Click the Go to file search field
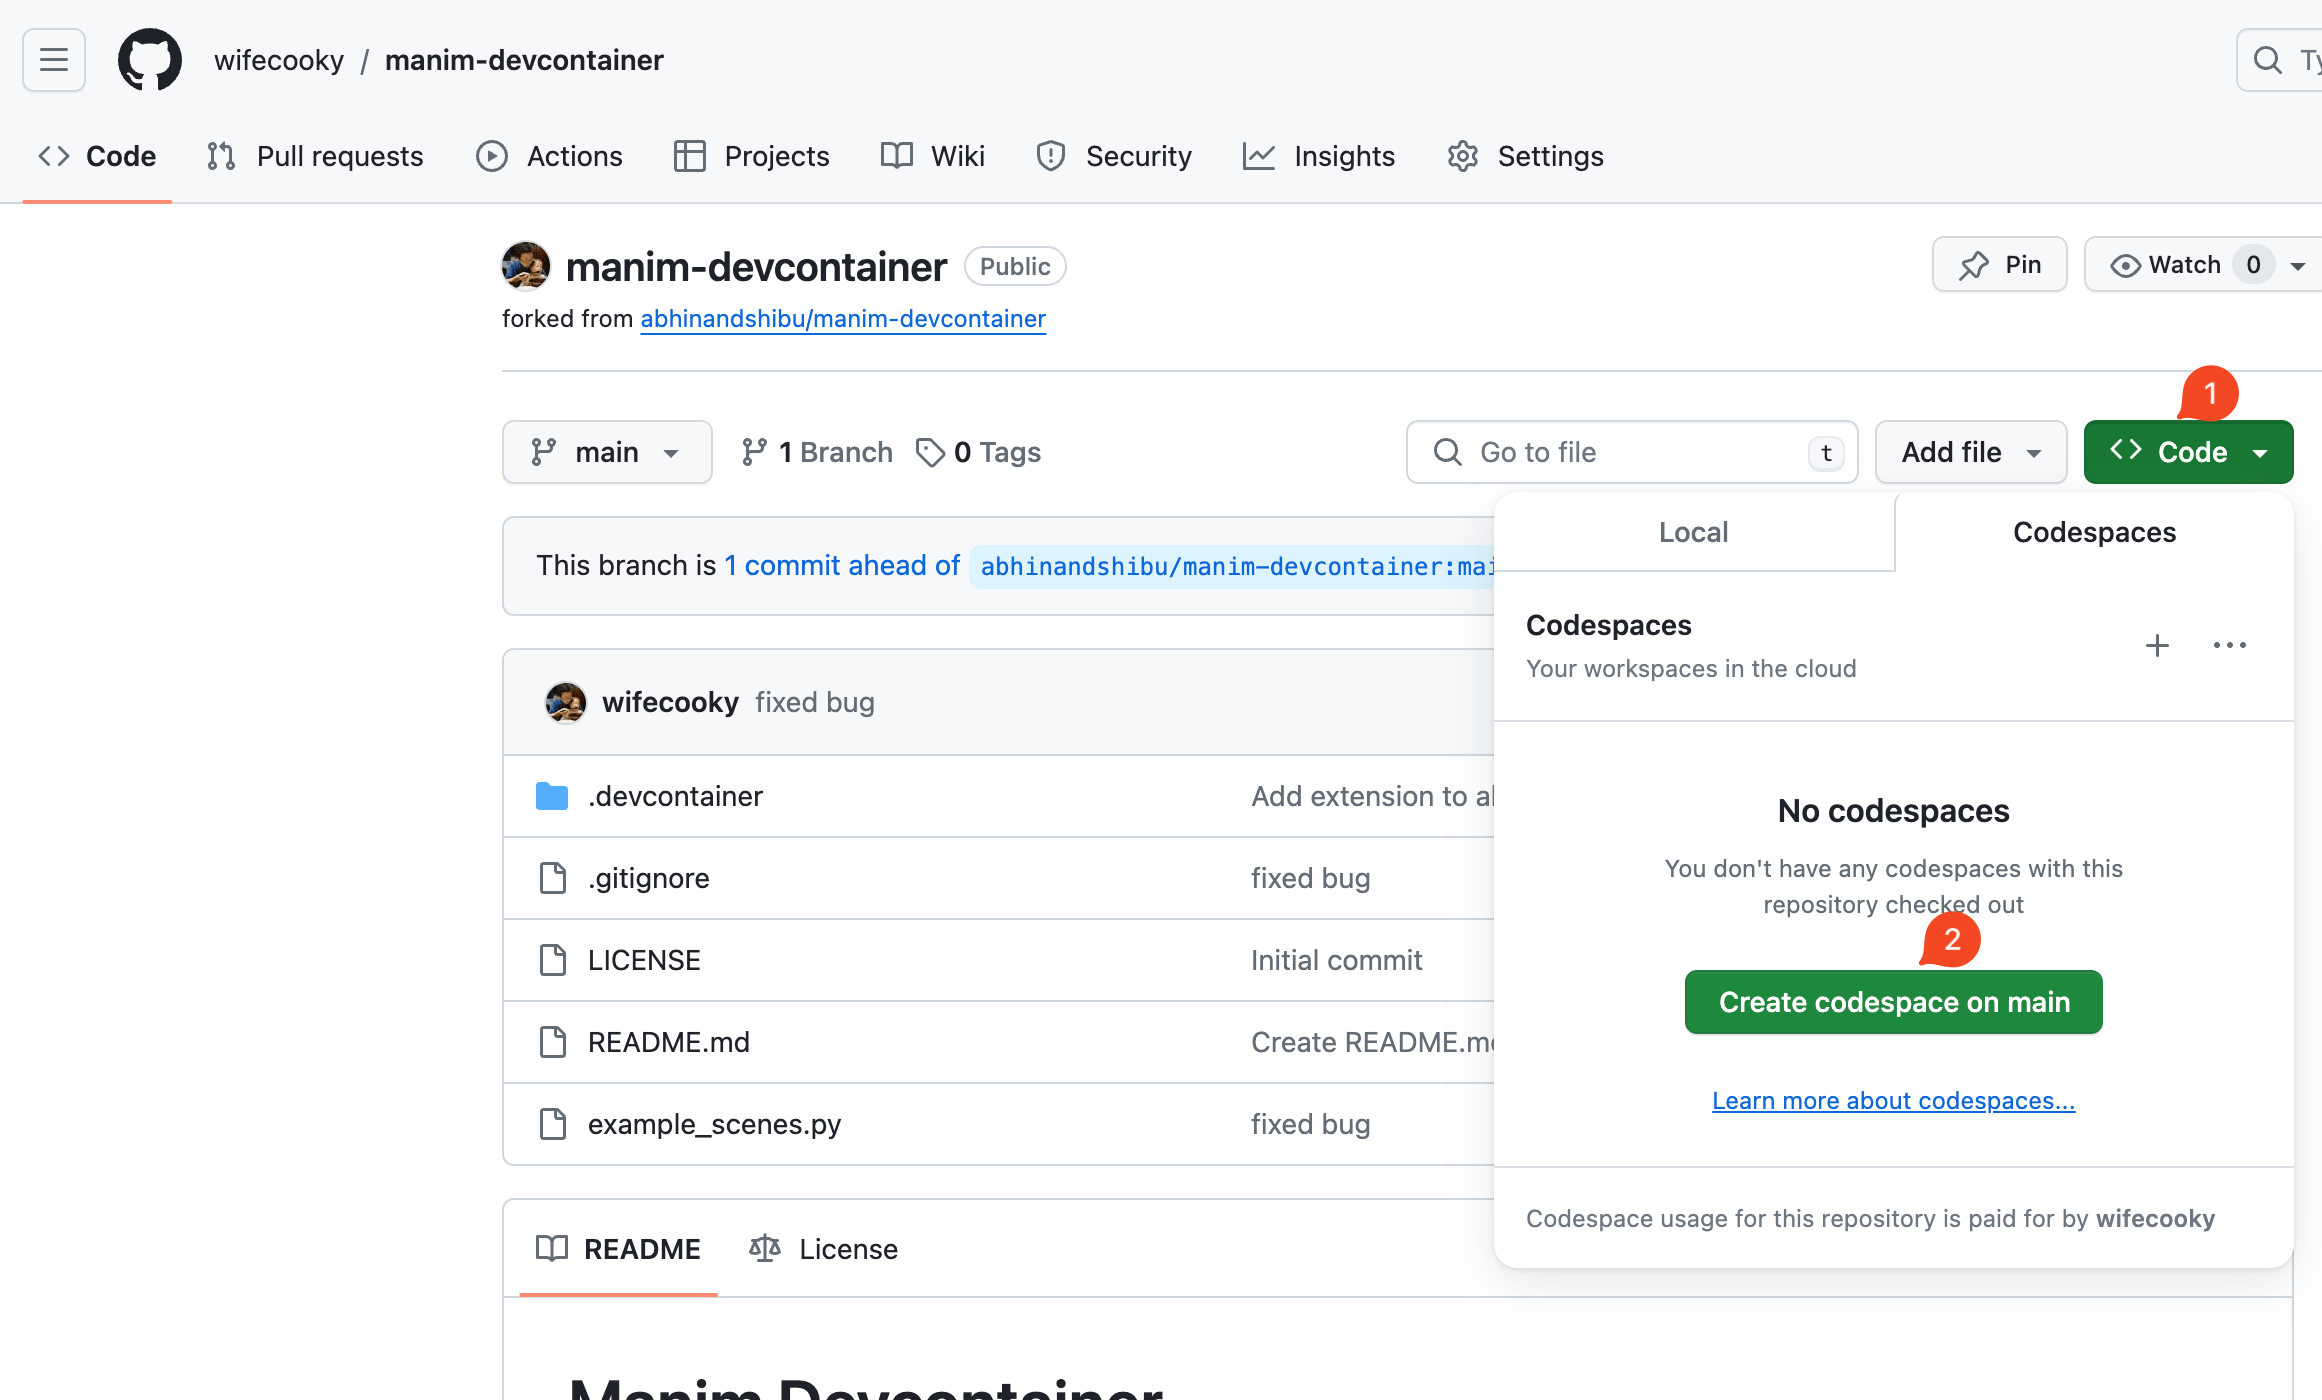This screenshot has width=2322, height=1400. point(1630,452)
